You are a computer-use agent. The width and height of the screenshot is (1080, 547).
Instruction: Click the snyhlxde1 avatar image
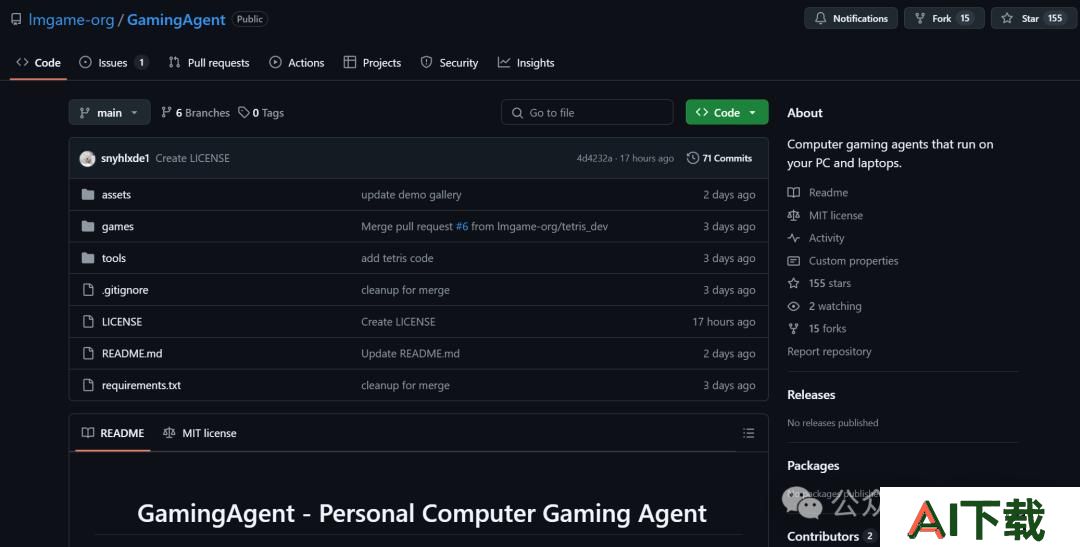click(x=87, y=158)
